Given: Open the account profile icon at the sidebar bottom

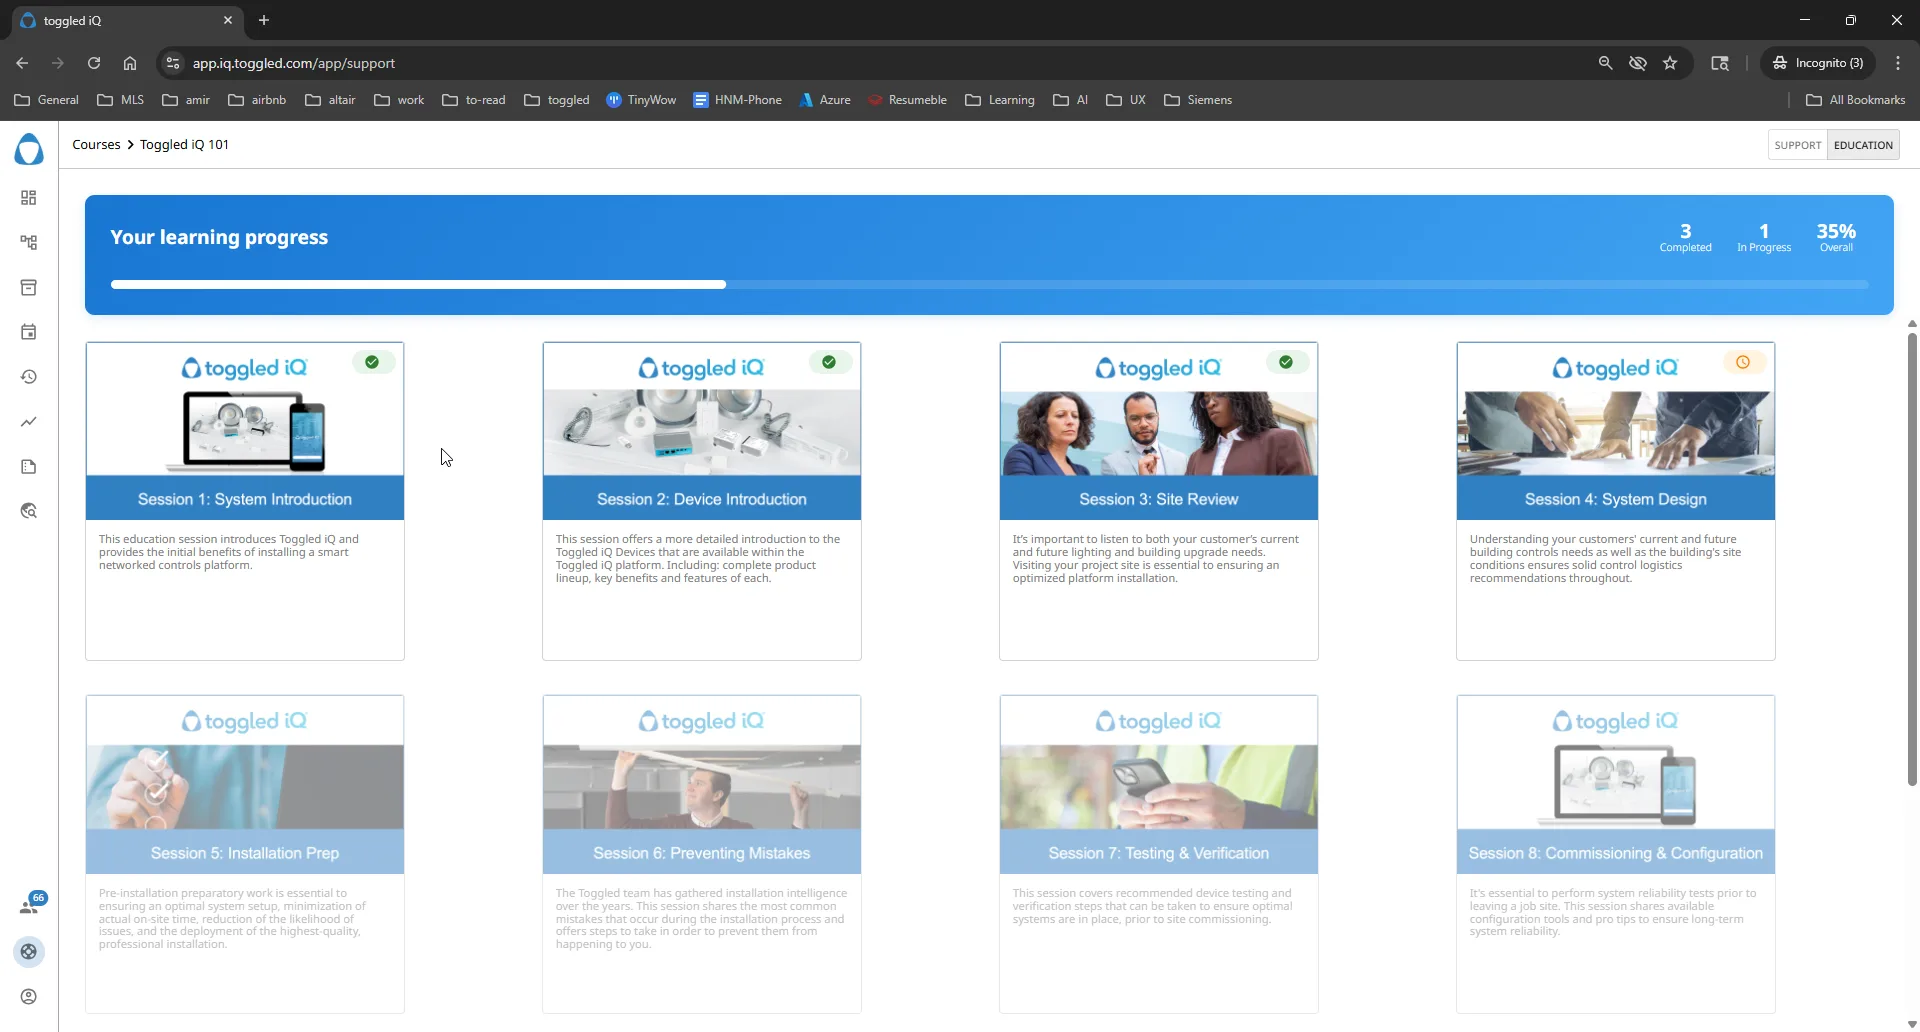Looking at the screenshot, I should pos(29,997).
